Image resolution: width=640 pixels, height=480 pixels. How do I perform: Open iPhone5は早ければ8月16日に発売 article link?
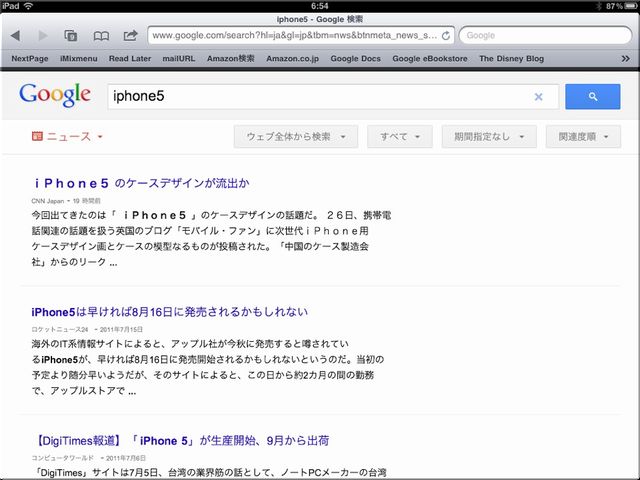(169, 312)
